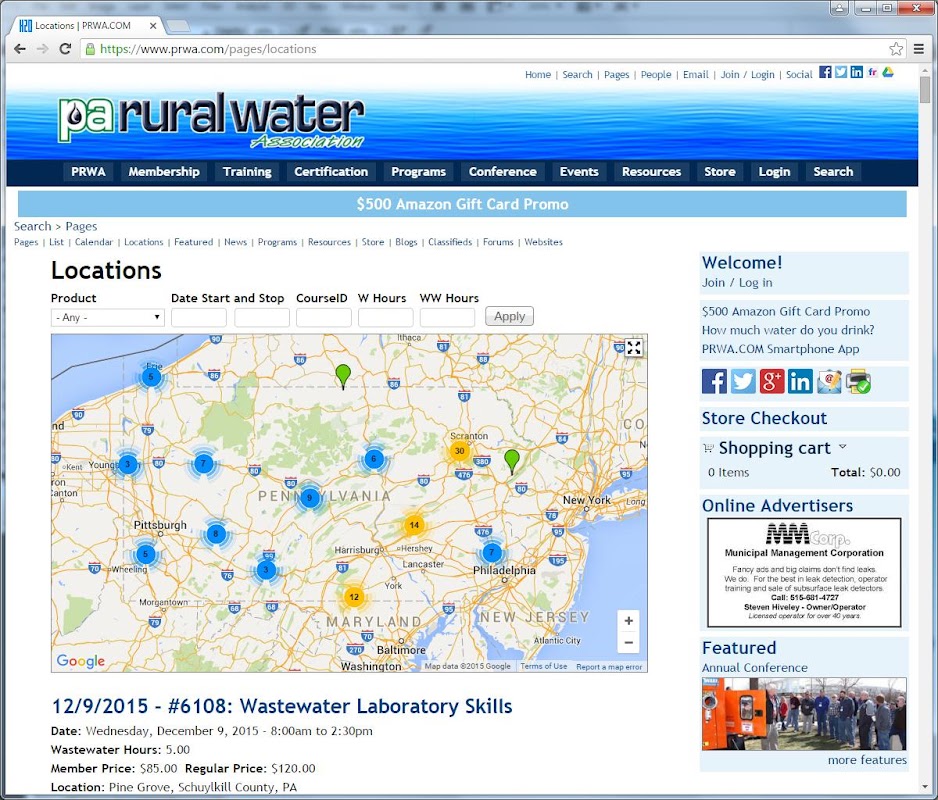Open the Conference menu

pos(502,172)
